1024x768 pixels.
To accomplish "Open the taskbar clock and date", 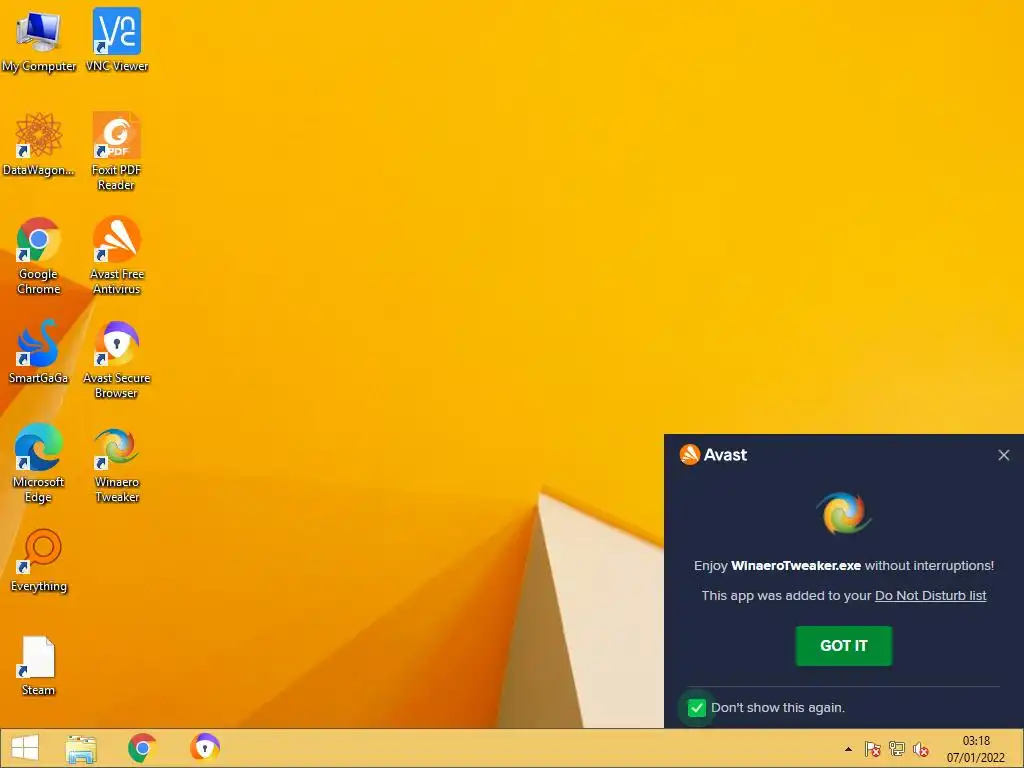I will 976,749.
